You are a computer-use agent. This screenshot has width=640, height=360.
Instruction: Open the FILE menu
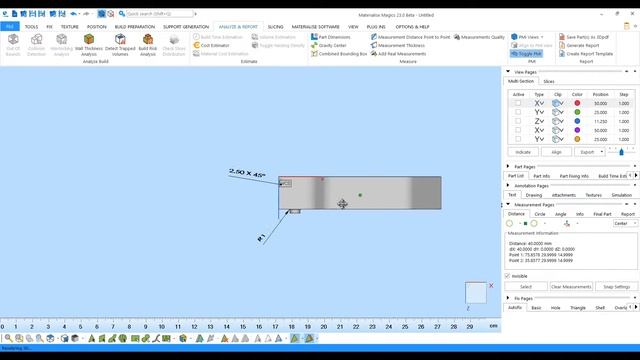coord(10,27)
